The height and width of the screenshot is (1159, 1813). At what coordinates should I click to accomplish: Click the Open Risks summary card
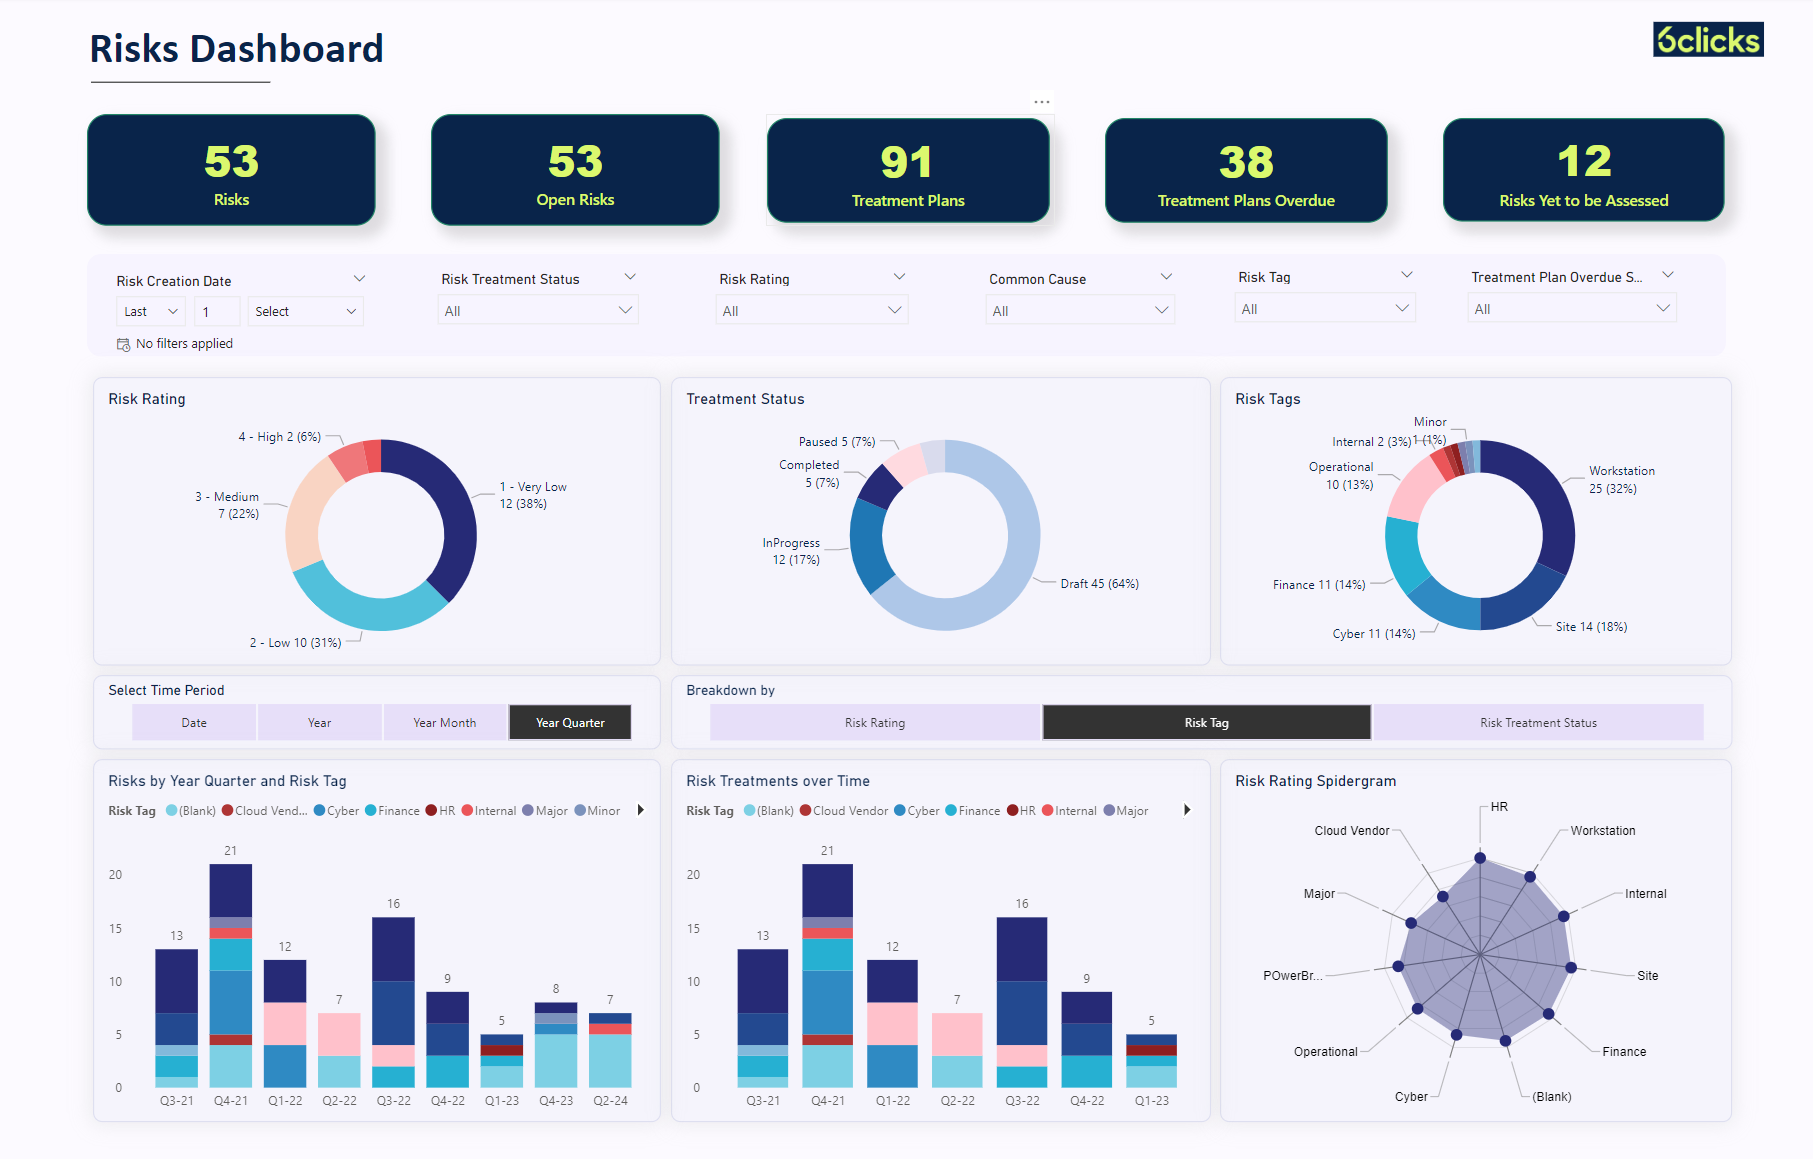click(x=574, y=170)
